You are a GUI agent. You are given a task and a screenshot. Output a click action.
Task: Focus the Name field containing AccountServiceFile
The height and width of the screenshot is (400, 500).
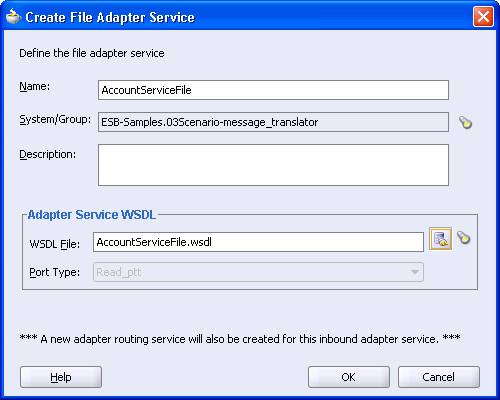(273, 90)
